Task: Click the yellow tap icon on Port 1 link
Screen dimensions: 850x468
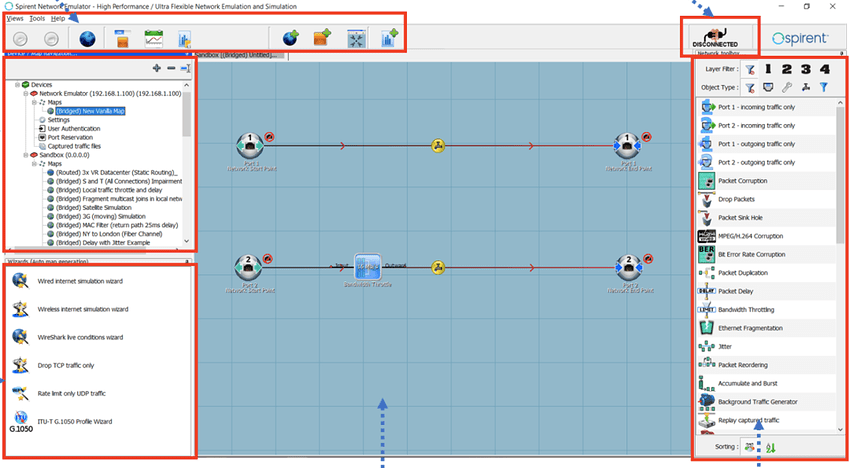Action: point(438,145)
